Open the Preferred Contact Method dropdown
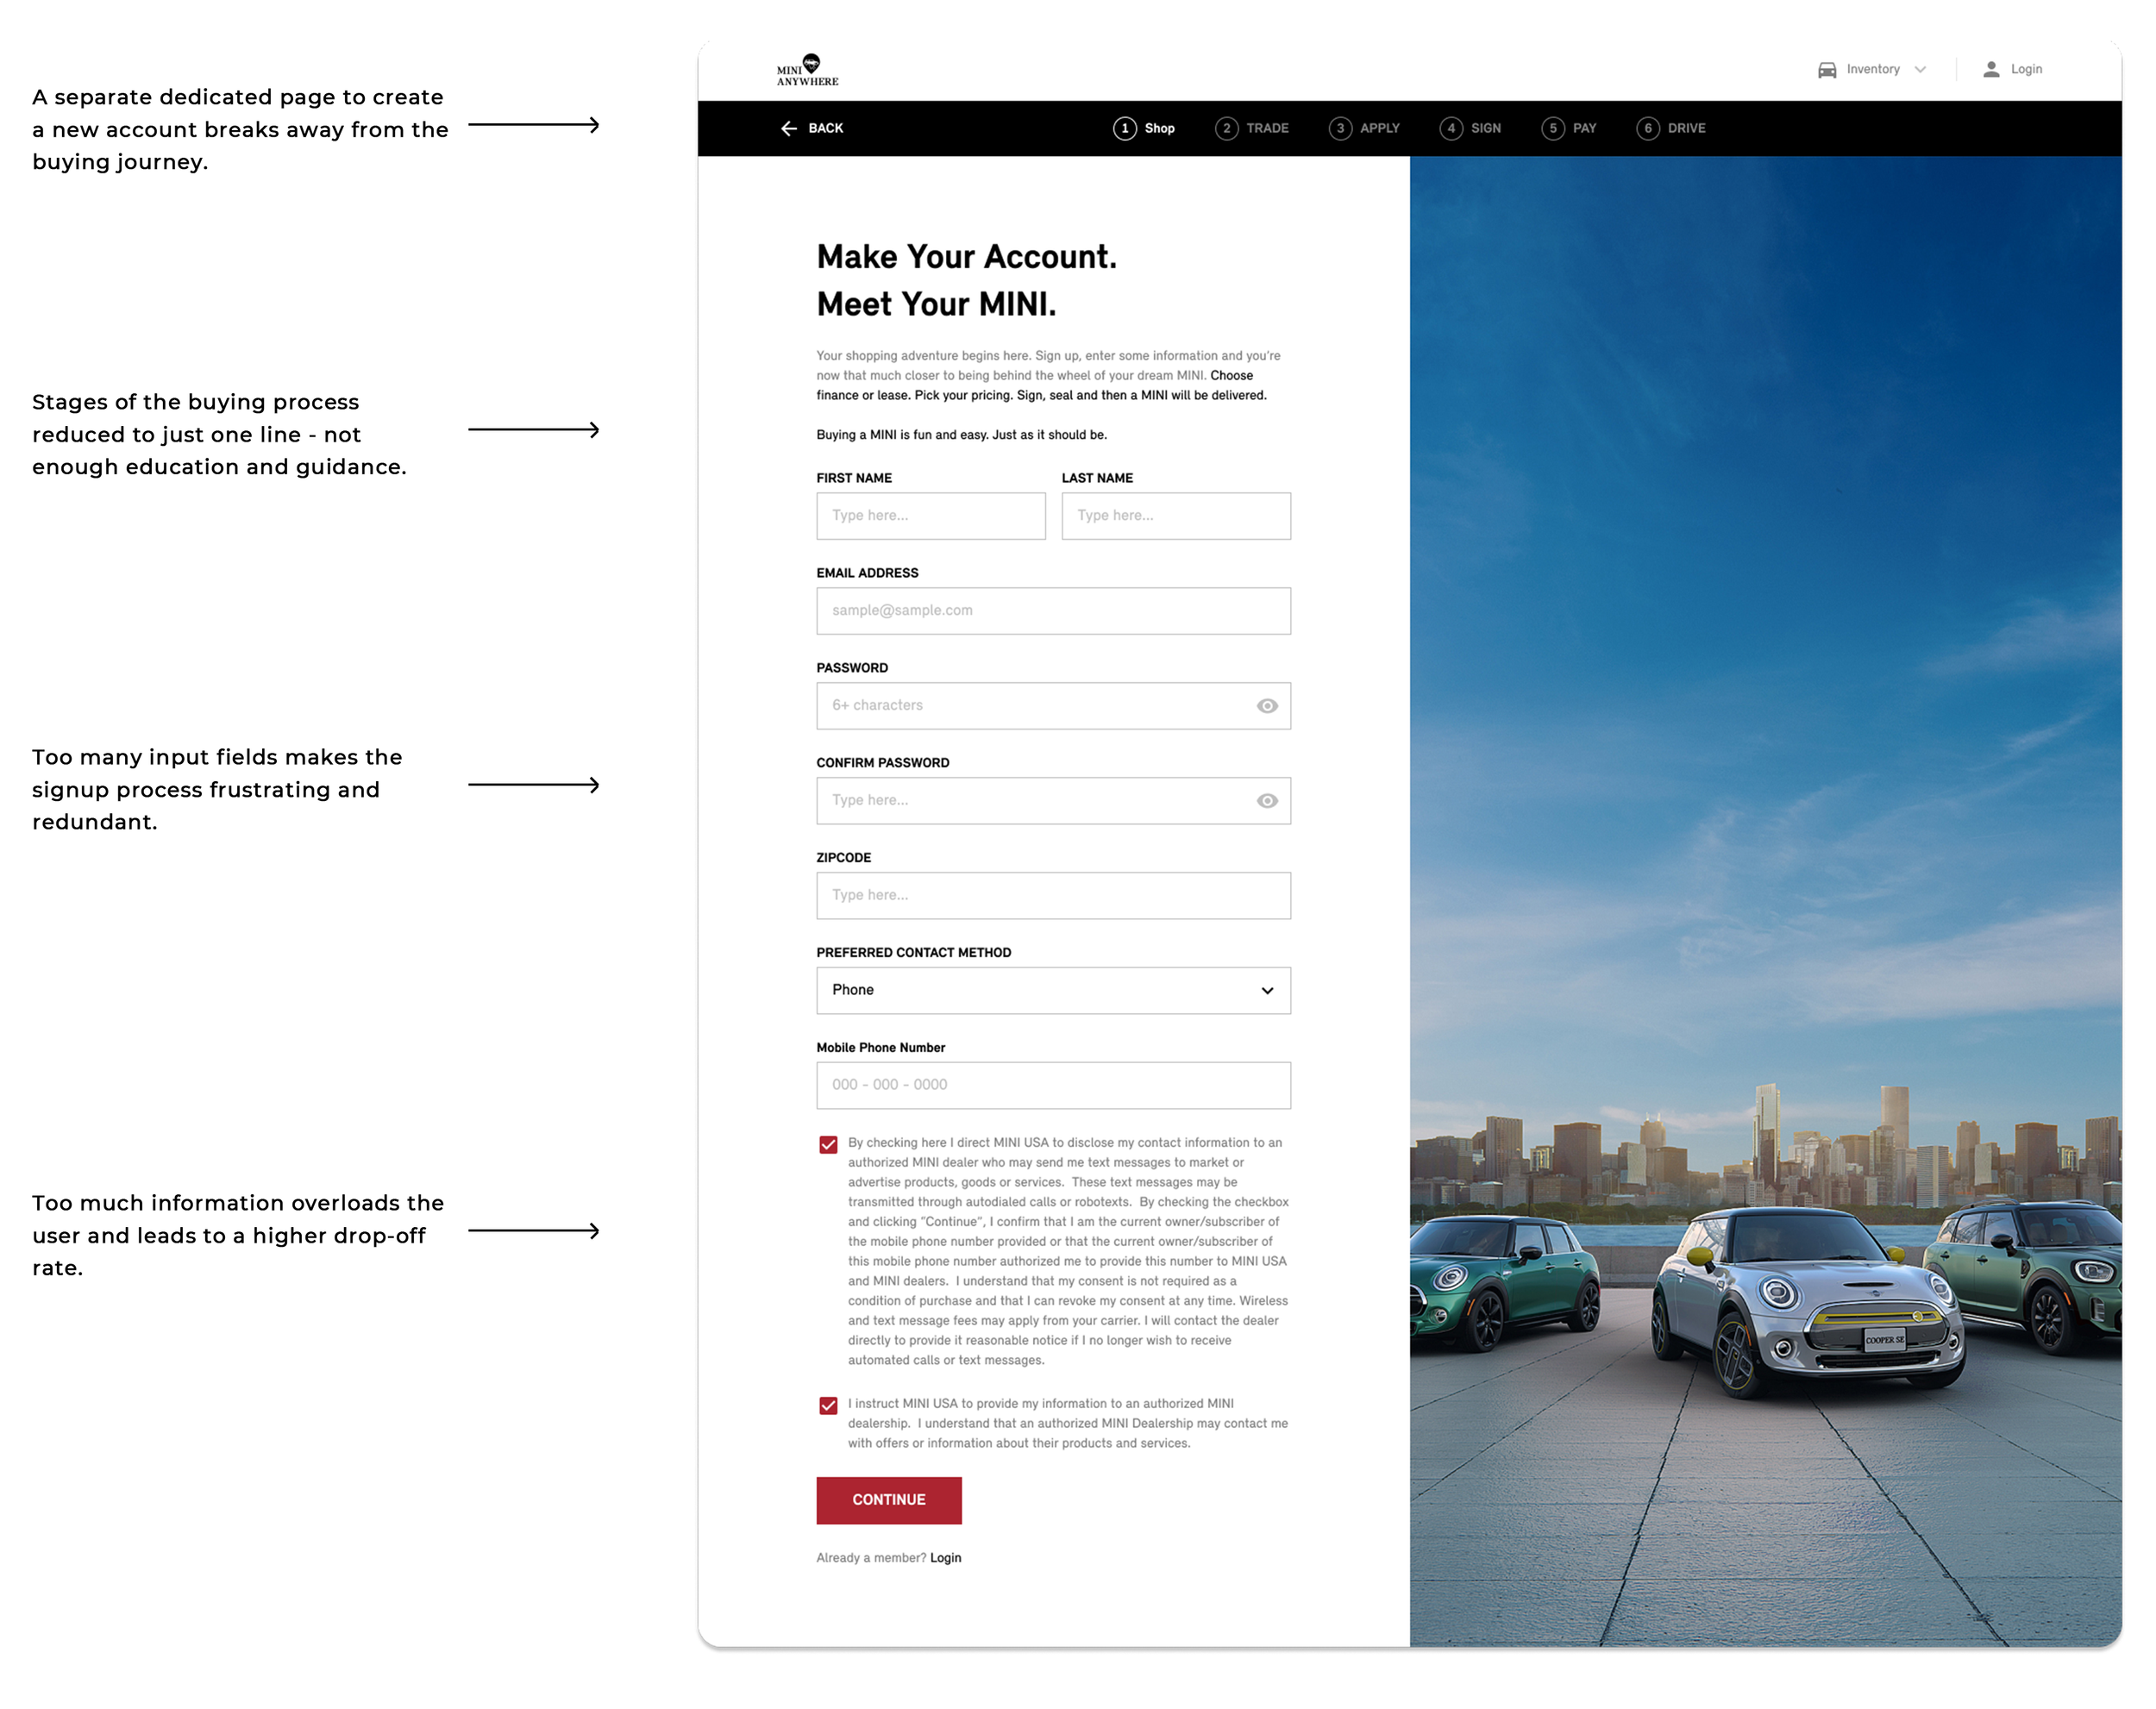2156x1709 pixels. click(x=1052, y=990)
